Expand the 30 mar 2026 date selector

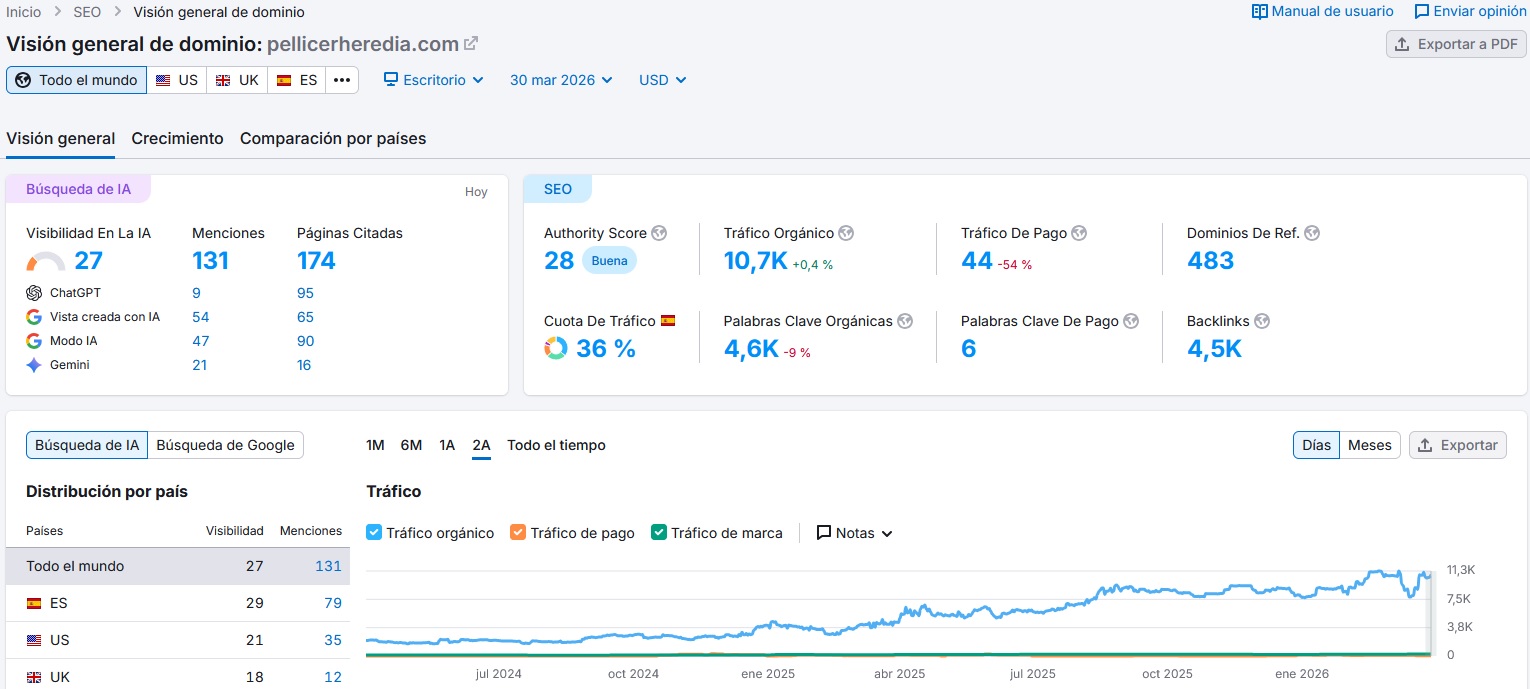pos(561,80)
